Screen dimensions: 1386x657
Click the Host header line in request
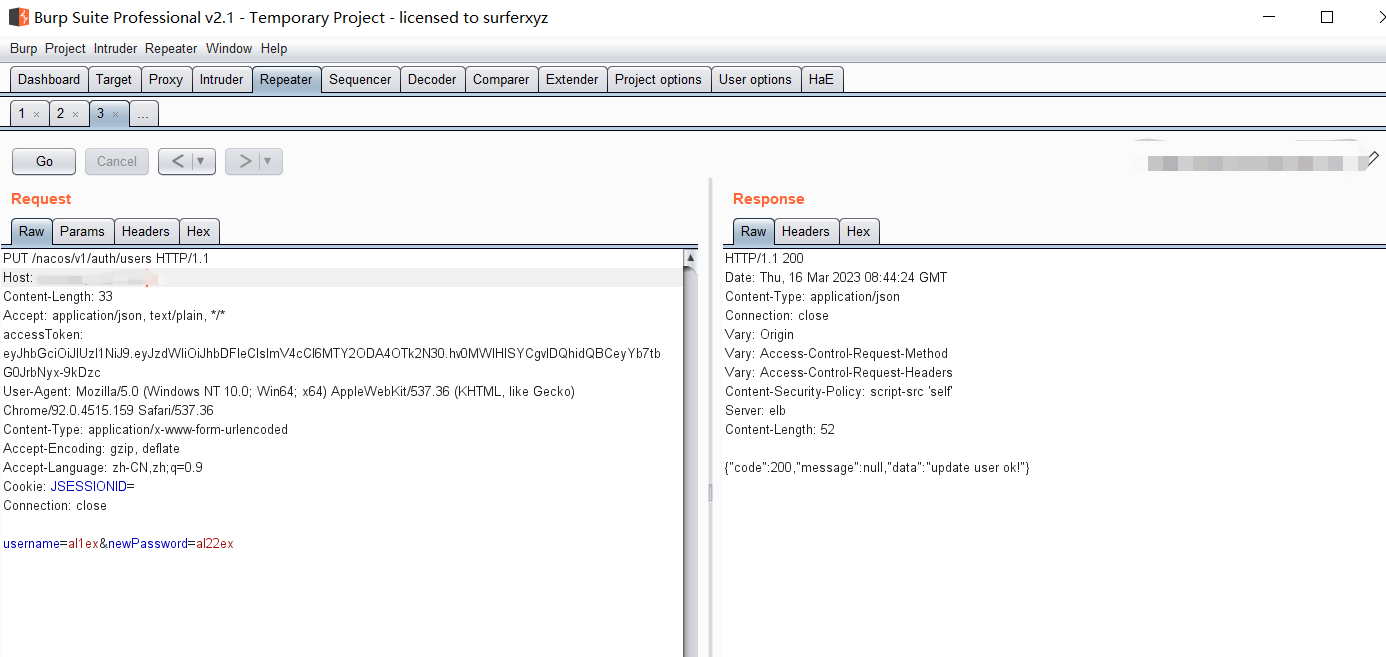342,277
